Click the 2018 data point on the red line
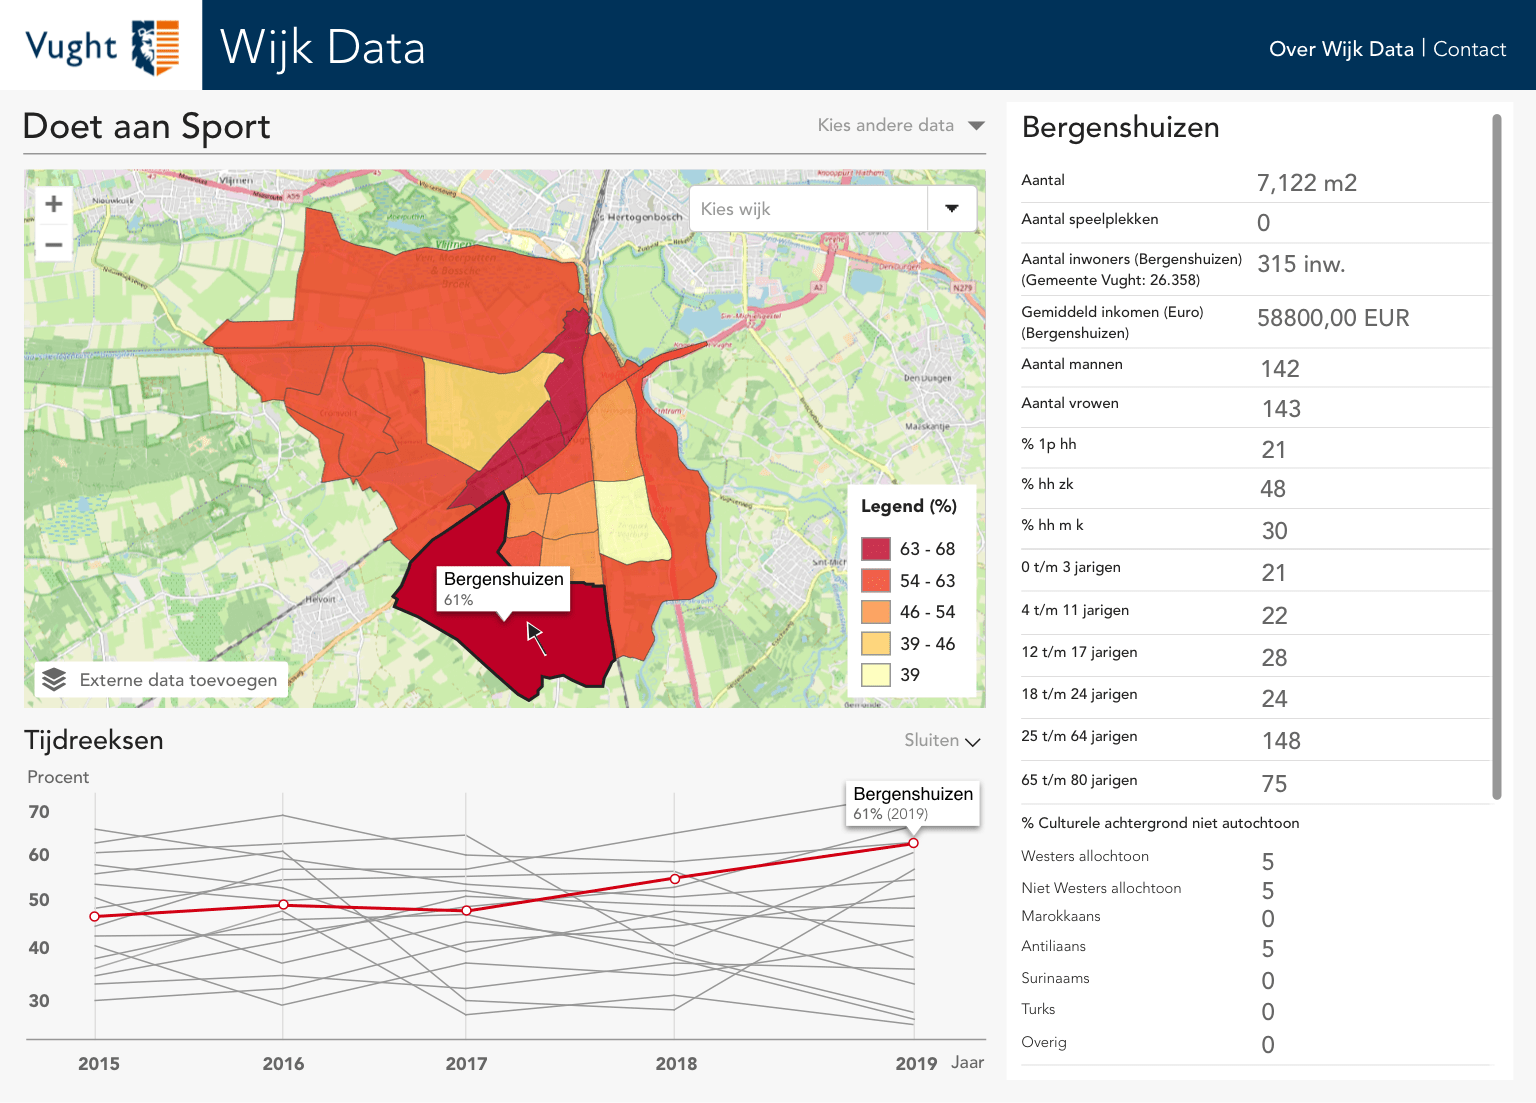The width and height of the screenshot is (1536, 1103). [675, 879]
